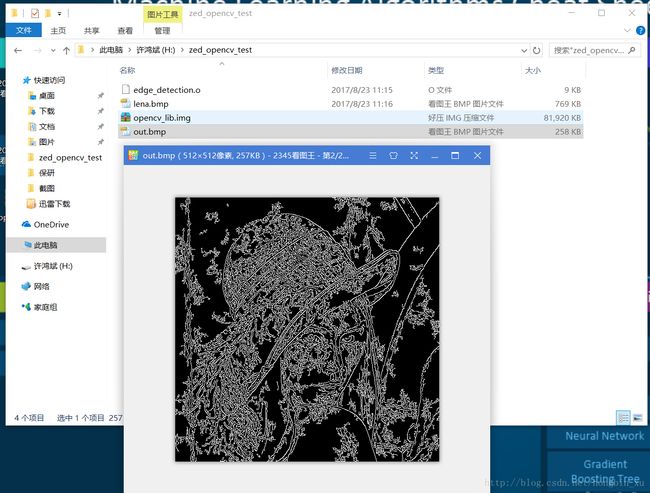Open the 文件 ribbon menu

pyautogui.click(x=24, y=30)
